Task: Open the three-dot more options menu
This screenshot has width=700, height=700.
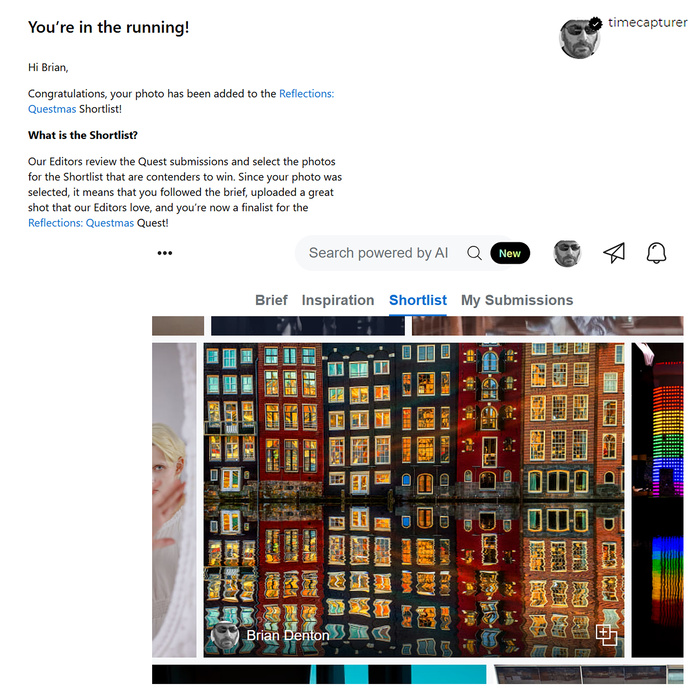Action: click(x=165, y=253)
